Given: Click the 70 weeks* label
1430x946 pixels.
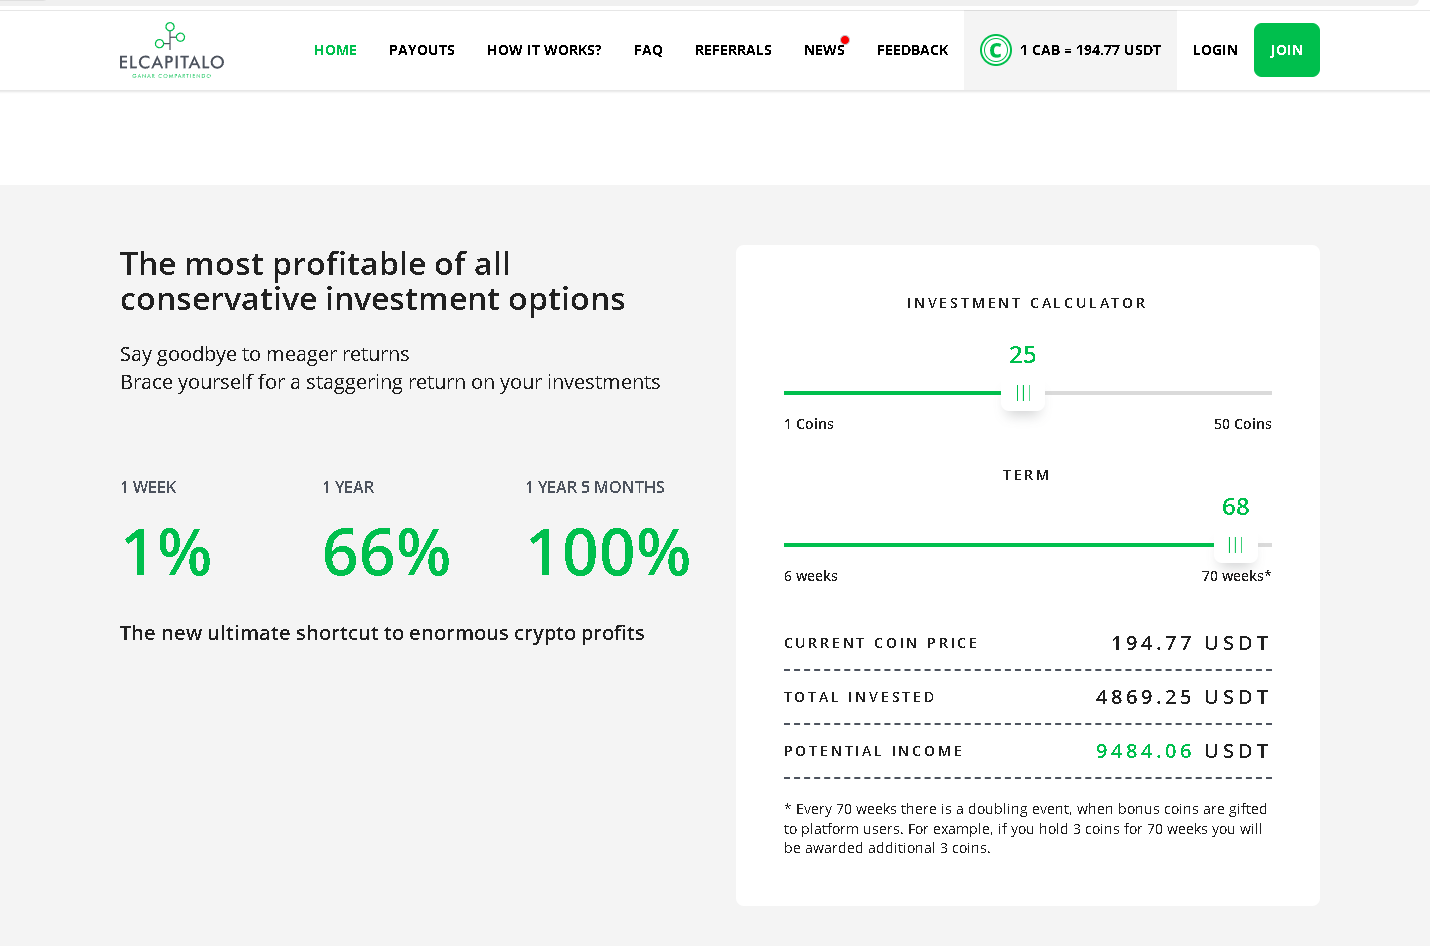Looking at the screenshot, I should coord(1236,576).
